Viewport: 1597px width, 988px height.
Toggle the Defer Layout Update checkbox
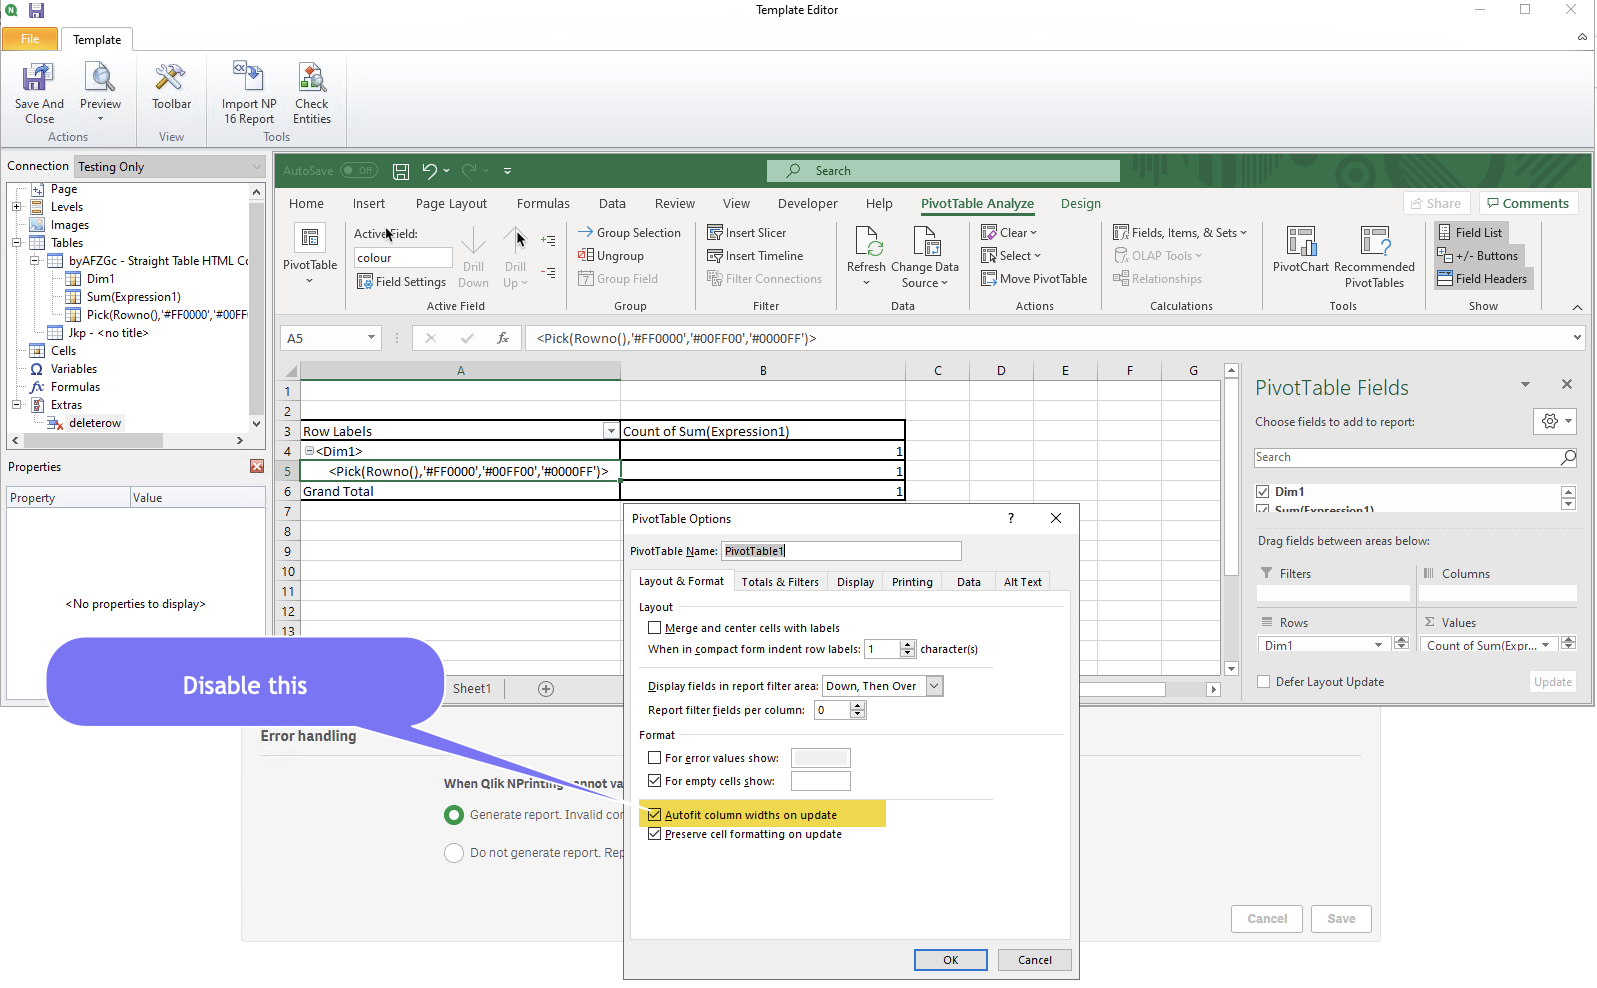pyautogui.click(x=1264, y=682)
